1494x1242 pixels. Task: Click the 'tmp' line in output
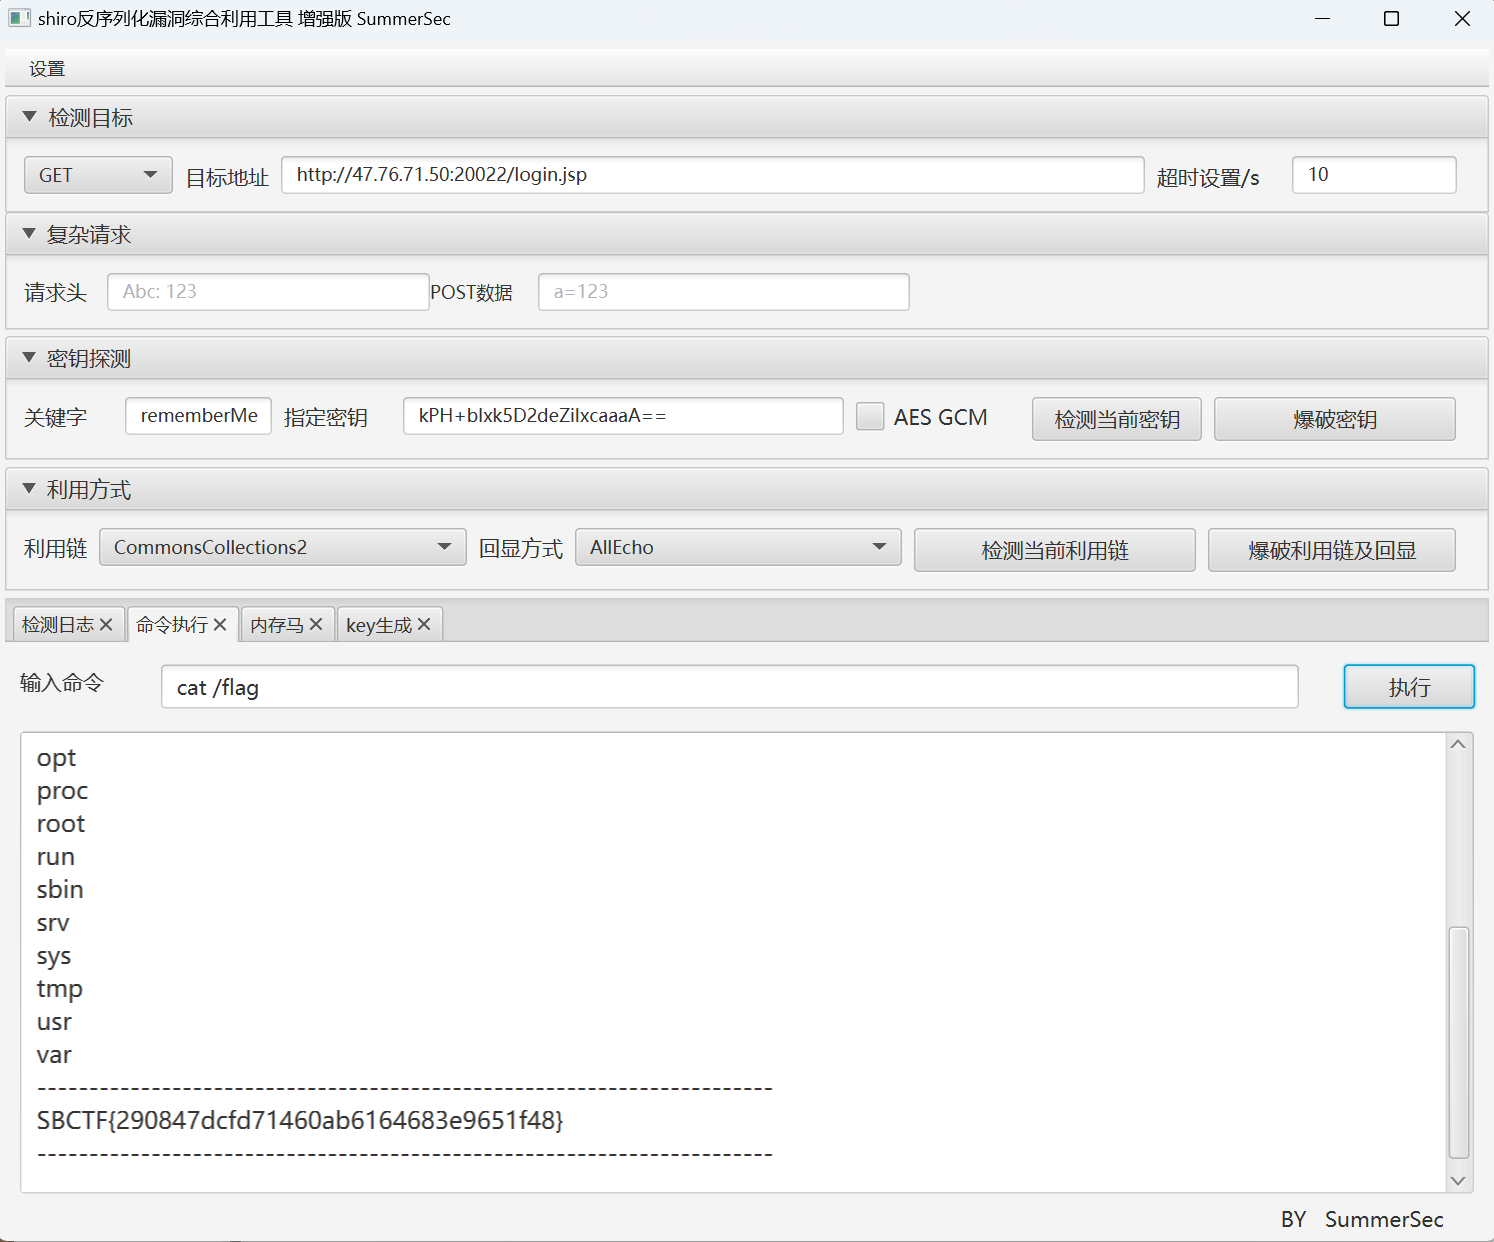[x=60, y=989]
